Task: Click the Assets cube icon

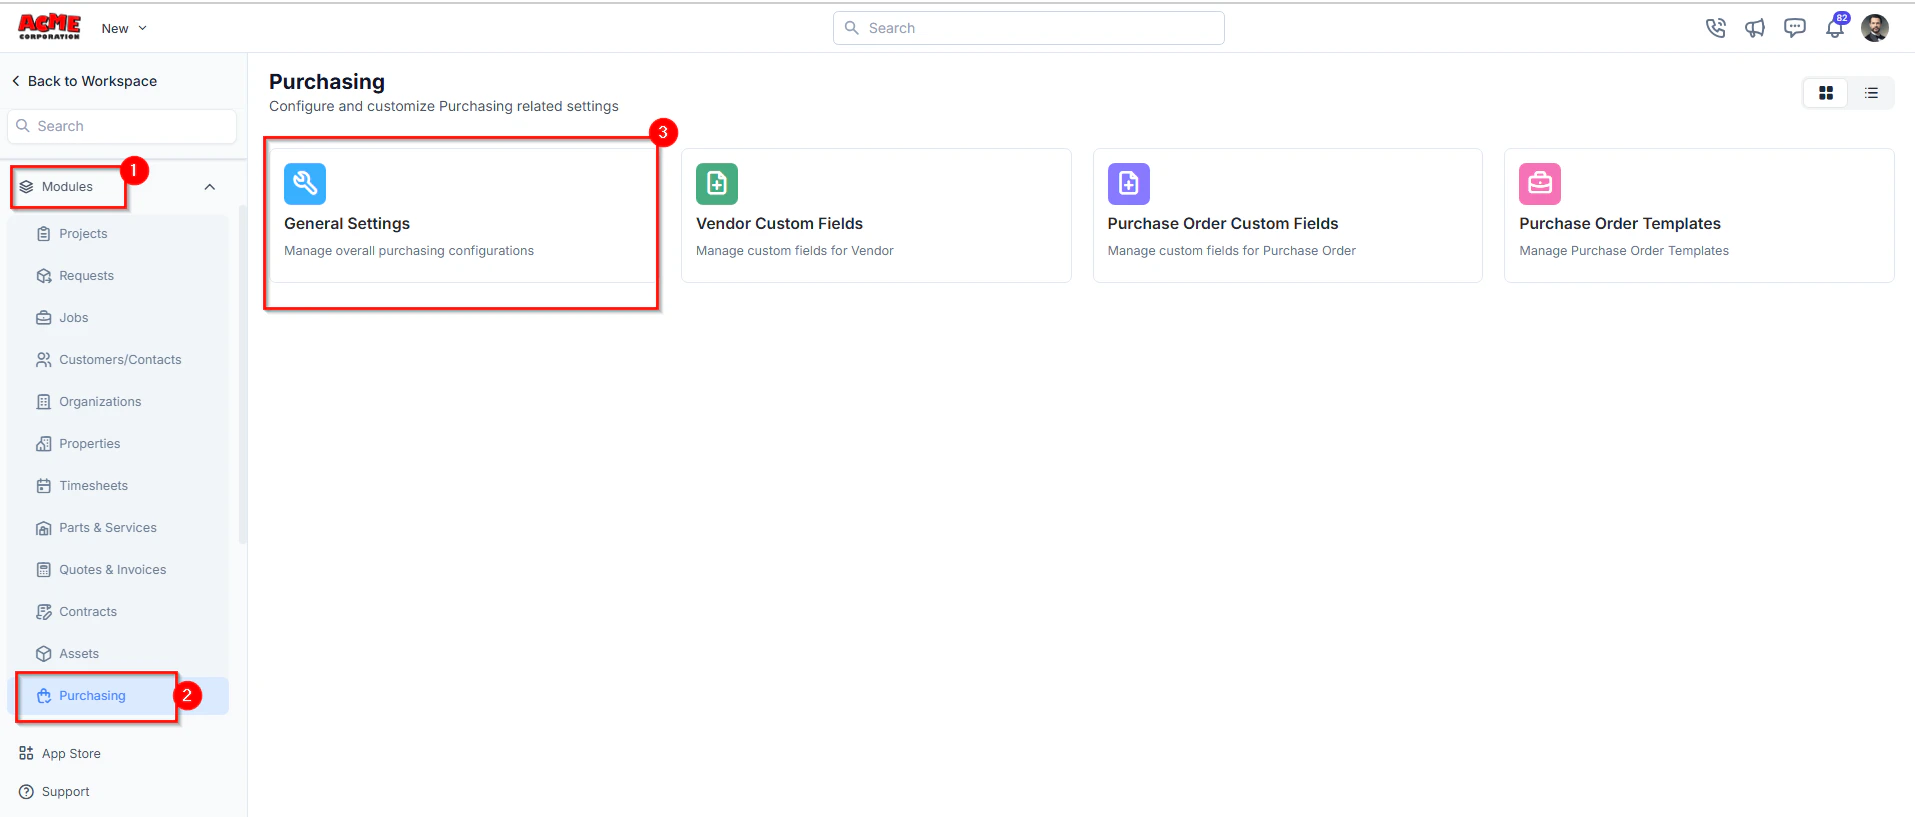Action: tap(44, 654)
